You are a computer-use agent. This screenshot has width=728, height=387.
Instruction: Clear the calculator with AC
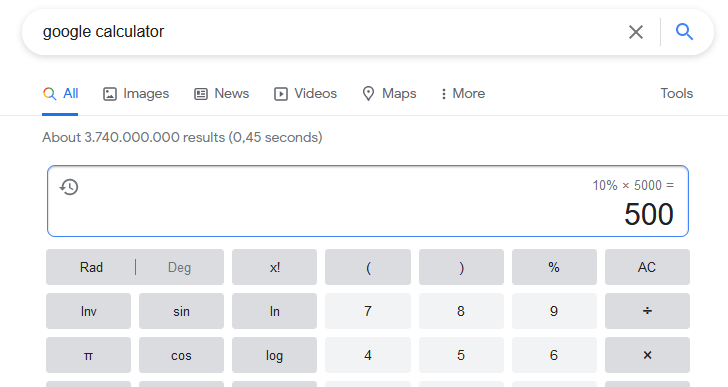pos(647,267)
